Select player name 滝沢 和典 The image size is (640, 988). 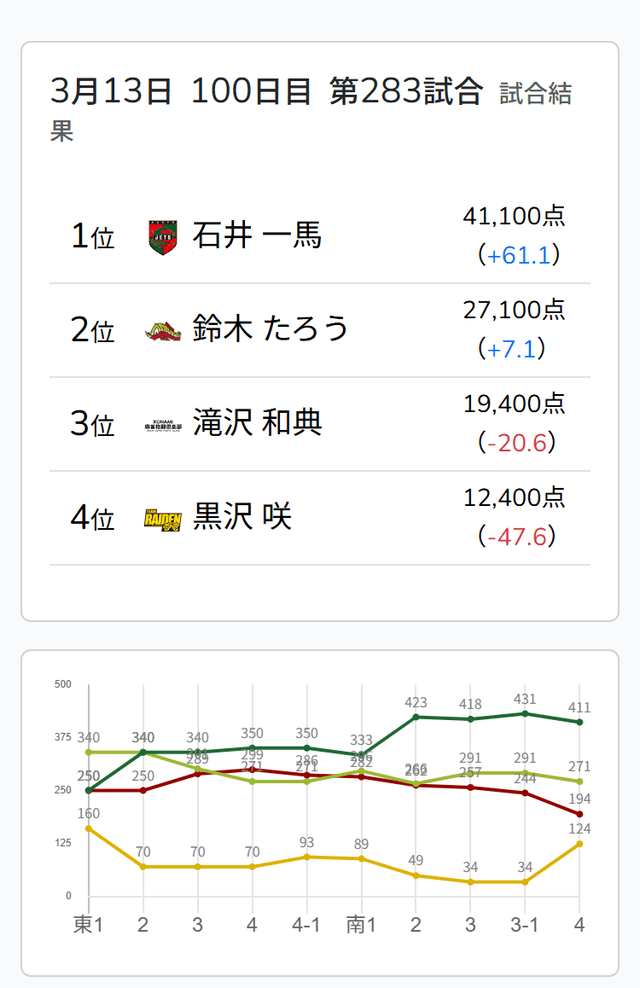tap(257, 425)
